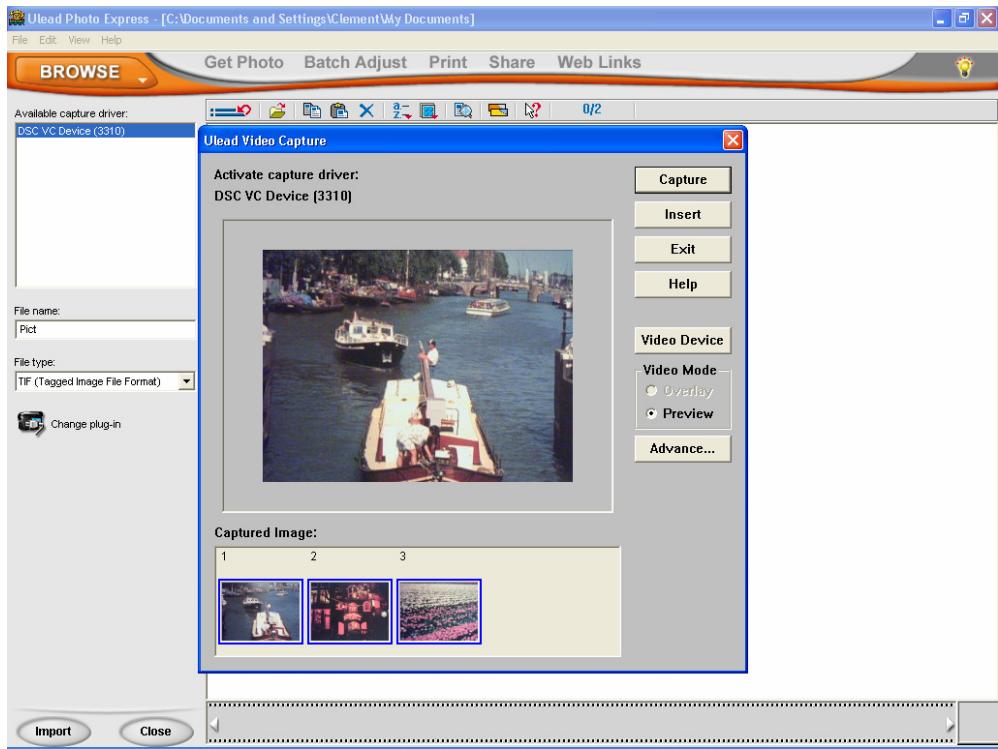Click the Insert button
Screen dimensions: 998x749
[682, 214]
